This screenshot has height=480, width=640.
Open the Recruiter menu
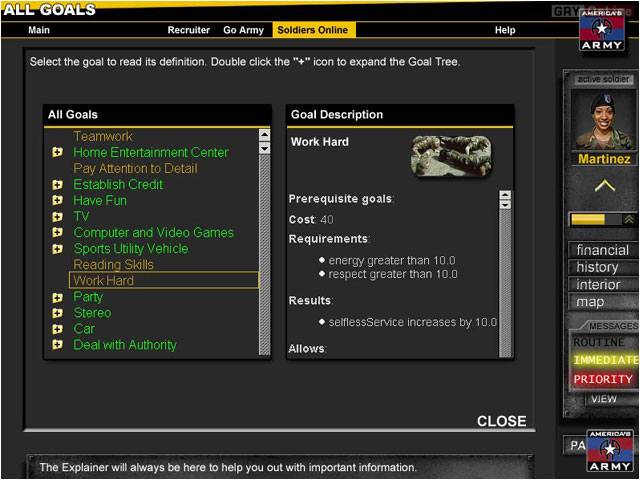pos(189,30)
